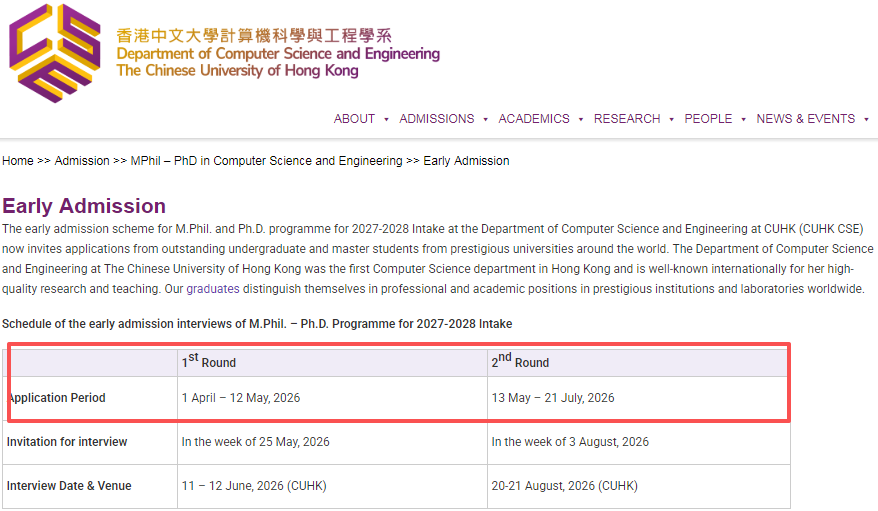Expand the dropdown arrow beside ABOUT

click(386, 119)
